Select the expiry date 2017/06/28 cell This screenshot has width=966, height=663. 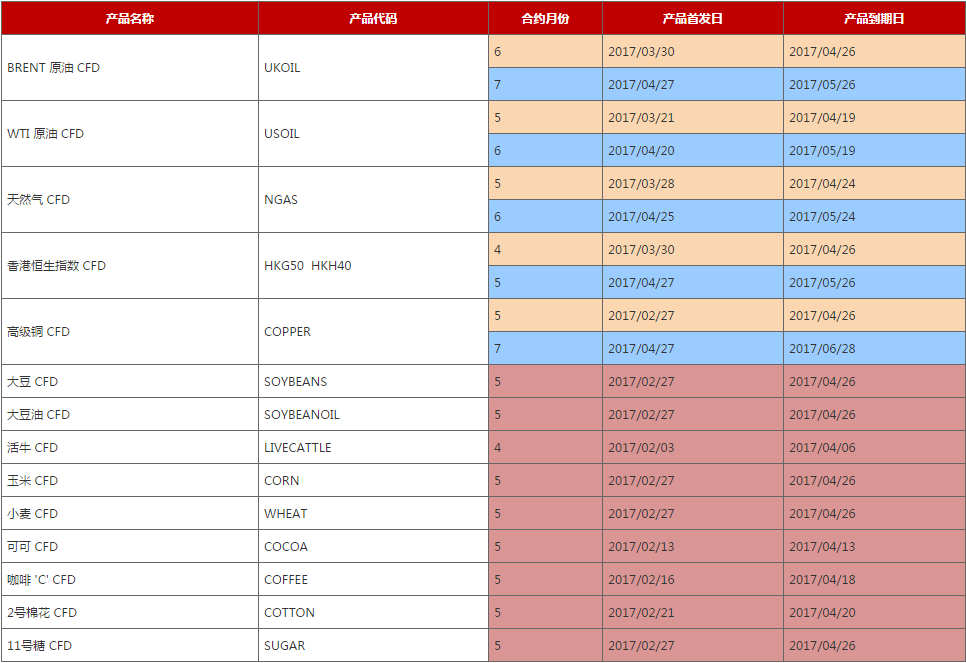tap(822, 349)
